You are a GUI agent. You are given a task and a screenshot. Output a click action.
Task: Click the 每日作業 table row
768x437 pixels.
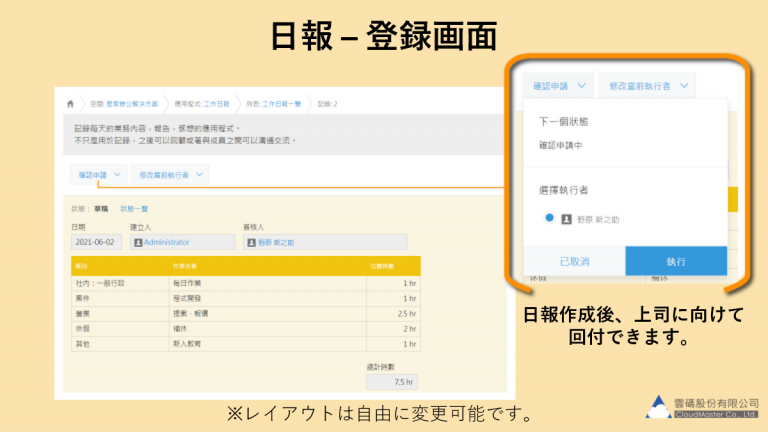tap(245, 283)
